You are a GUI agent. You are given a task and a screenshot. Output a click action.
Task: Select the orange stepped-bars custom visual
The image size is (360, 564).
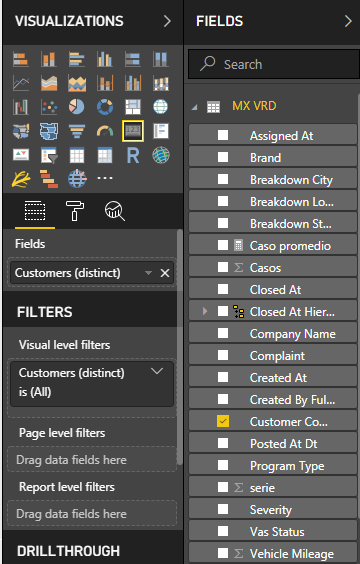click(x=49, y=179)
